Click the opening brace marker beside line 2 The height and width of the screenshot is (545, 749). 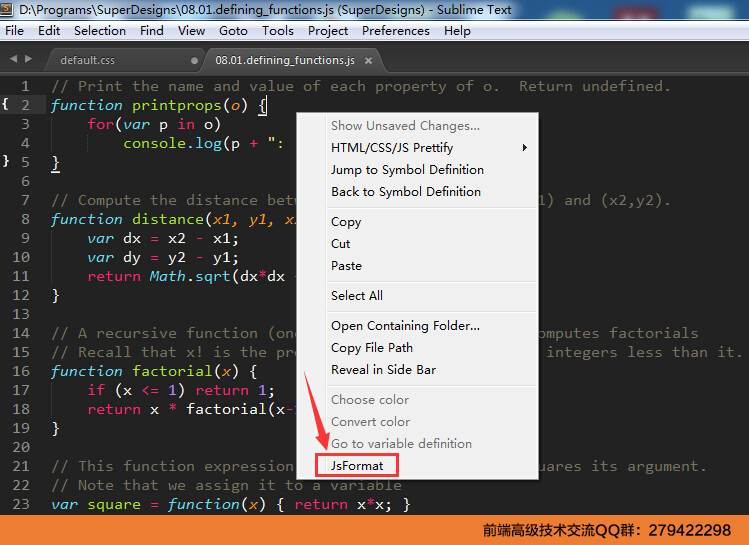click(5, 103)
